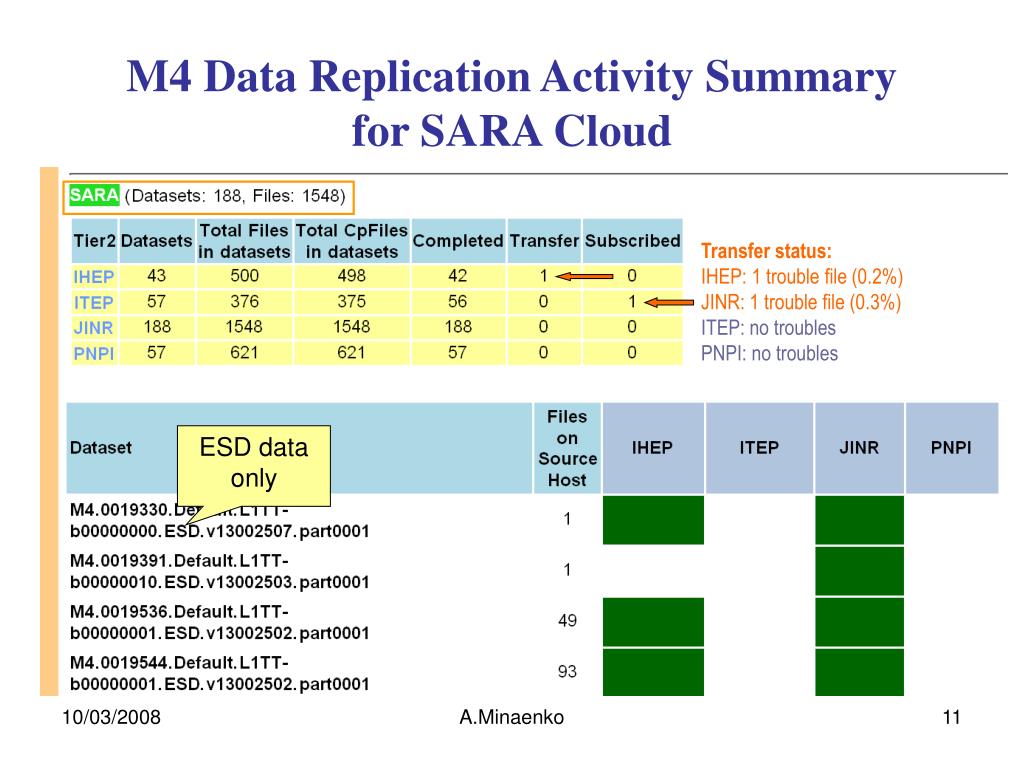Click dataset M4.0019391 row name
The height and width of the screenshot is (768, 1024).
coord(219,571)
